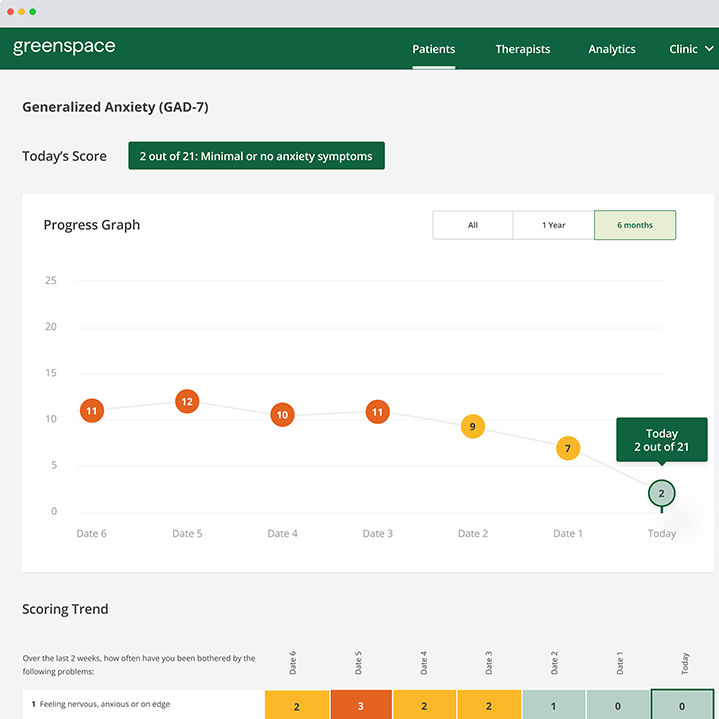Click the Clinic chevron arrow
The width and height of the screenshot is (719, 719).
click(709, 49)
